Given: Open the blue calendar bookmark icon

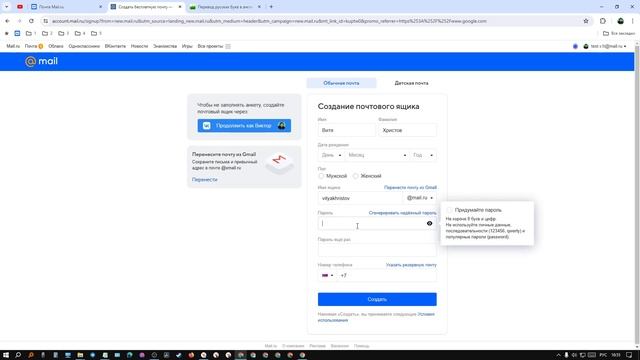Looking at the screenshot, I should click(x=17, y=33).
